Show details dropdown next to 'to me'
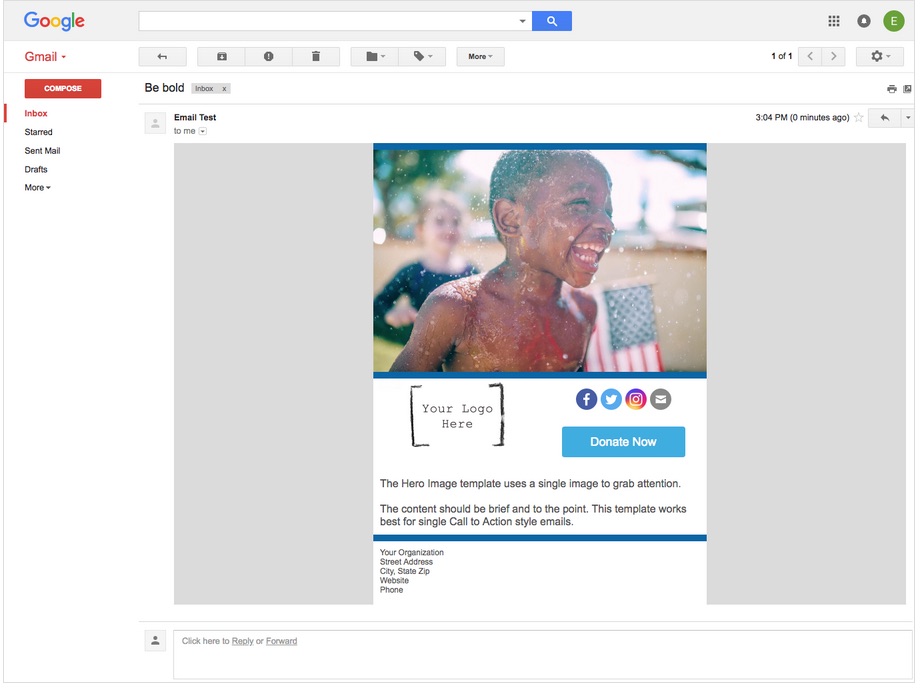The height and width of the screenshot is (691, 922). (202, 131)
